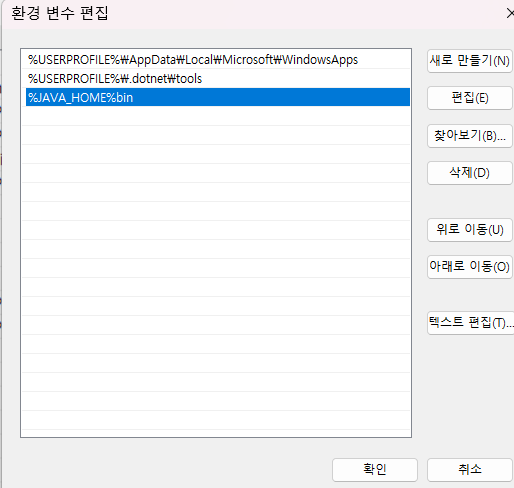Click 찾아보기(B)... to browse folders
Viewport: 514px width, 488px height.
[469, 136]
